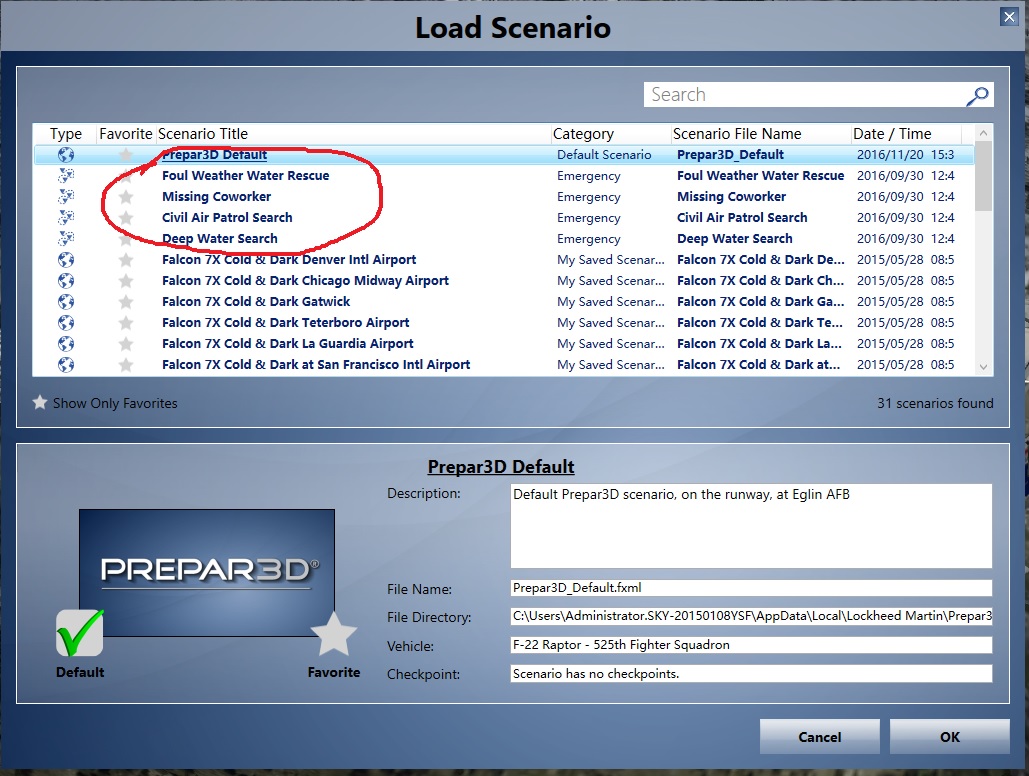Click the type icon for Civil Air Patrol Search
Image resolution: width=1029 pixels, height=776 pixels.
tap(66, 218)
